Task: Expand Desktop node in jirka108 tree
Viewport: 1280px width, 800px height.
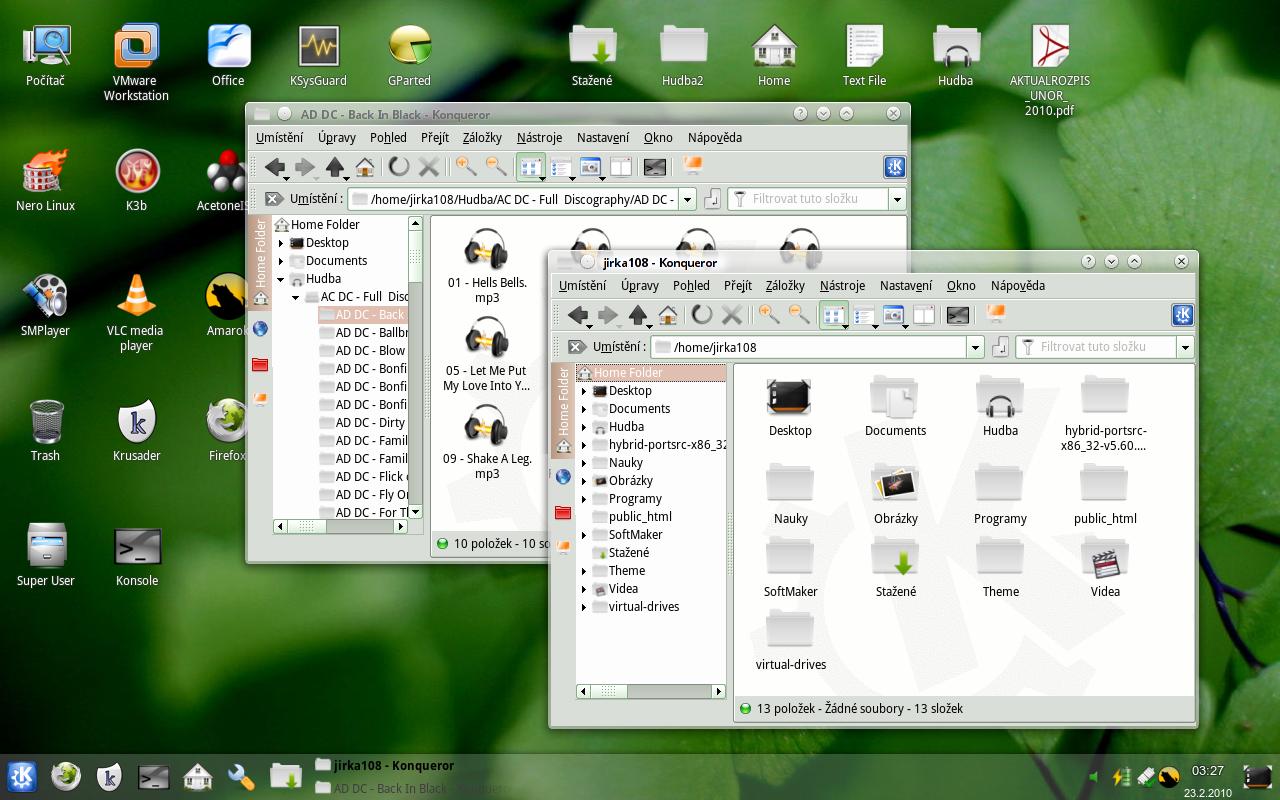Action: [x=584, y=391]
